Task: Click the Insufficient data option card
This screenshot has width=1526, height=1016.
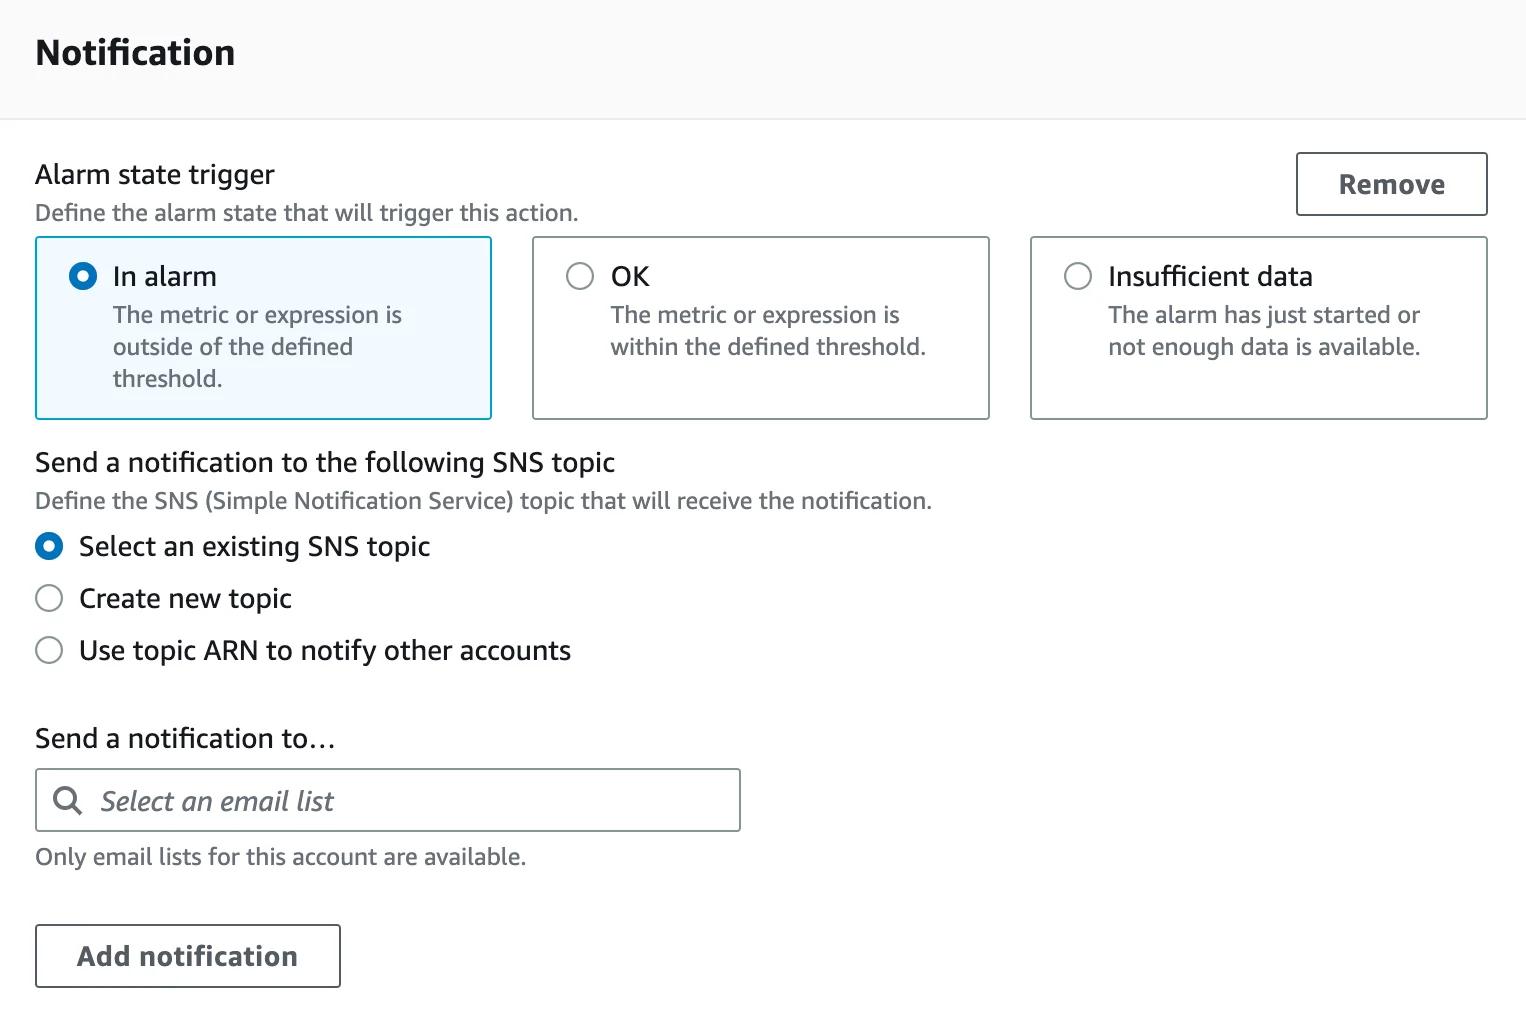Action: pyautogui.click(x=1258, y=328)
